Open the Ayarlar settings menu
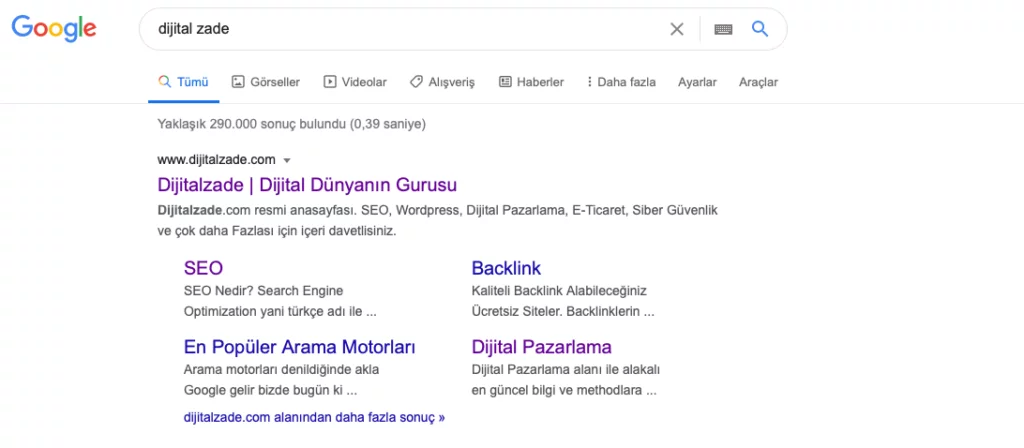This screenshot has height=448, width=1024. (x=697, y=82)
